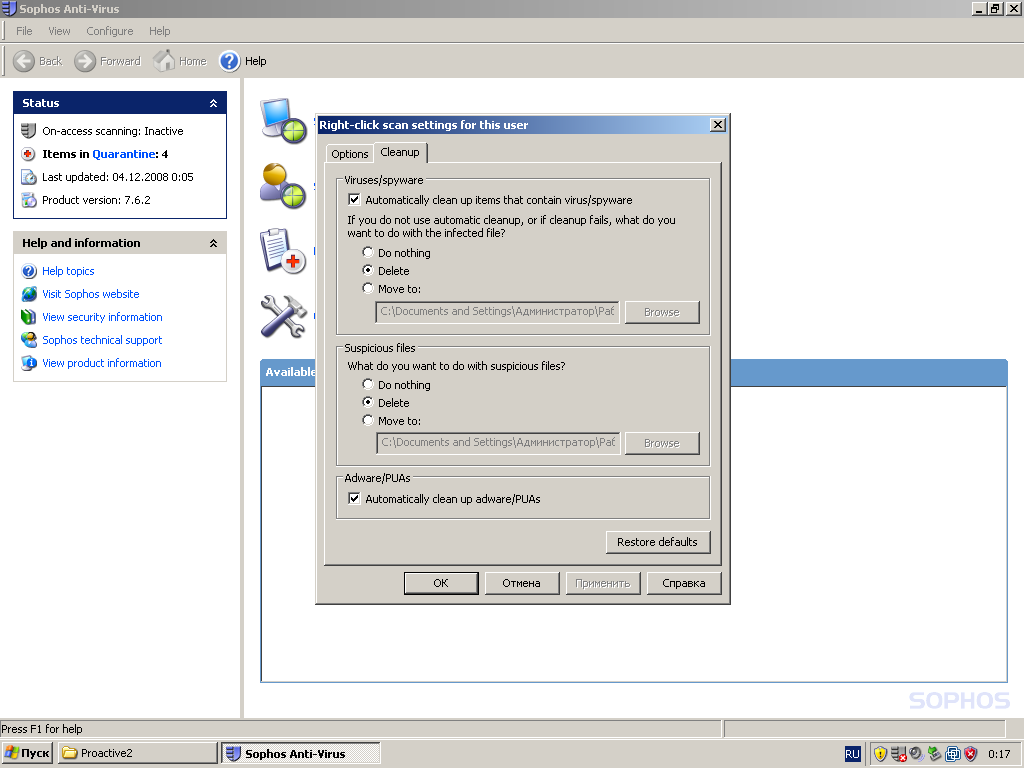This screenshot has width=1024, height=768.
Task: Select Do nothing for suspicious files
Action: pyautogui.click(x=368, y=384)
